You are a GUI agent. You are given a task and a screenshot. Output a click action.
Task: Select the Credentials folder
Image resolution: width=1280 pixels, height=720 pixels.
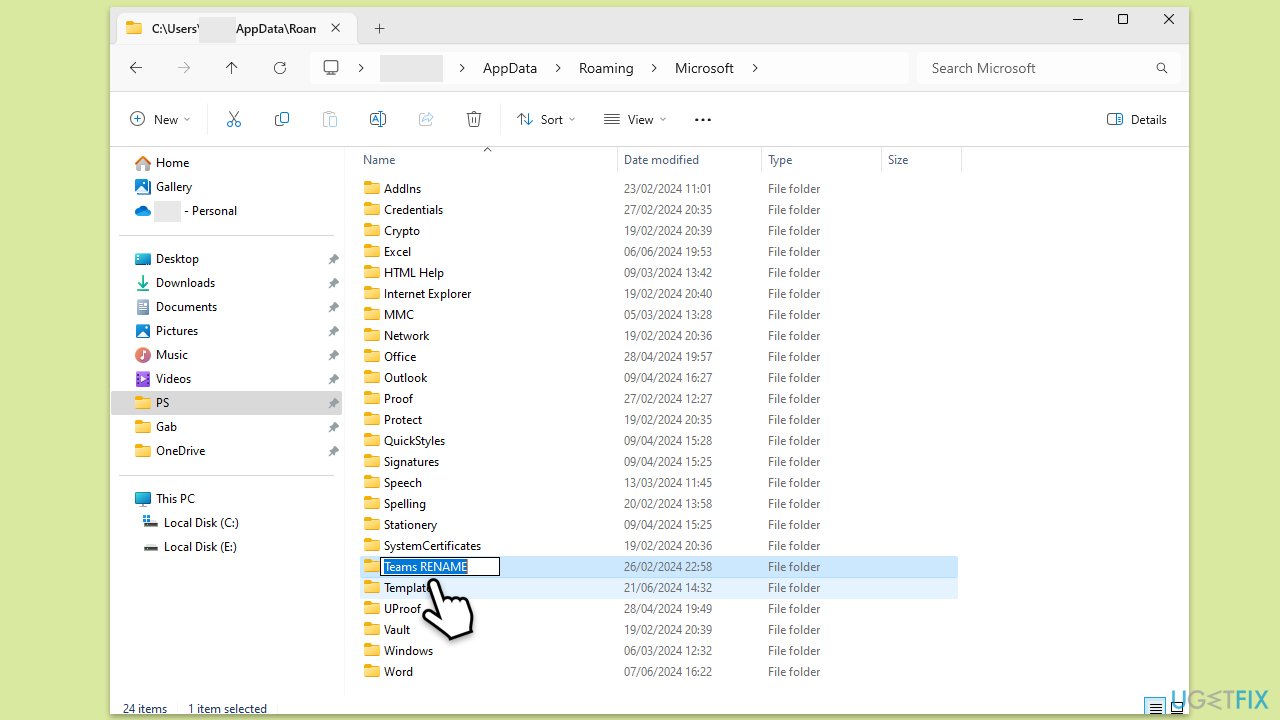(x=413, y=210)
